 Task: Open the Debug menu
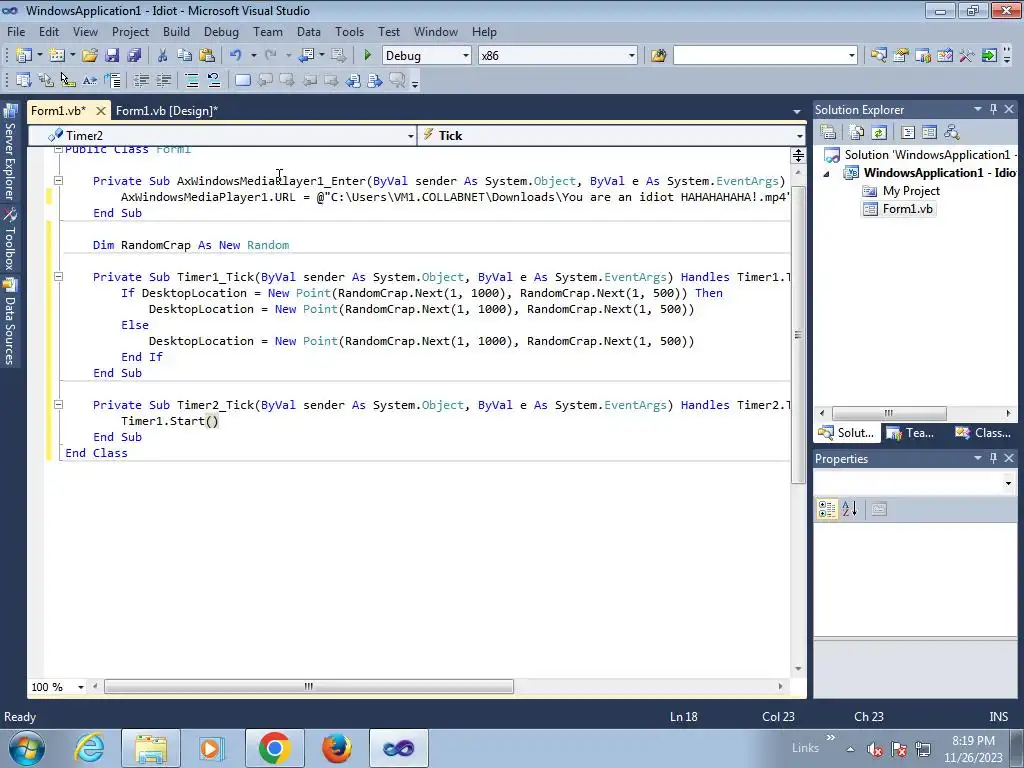[221, 31]
